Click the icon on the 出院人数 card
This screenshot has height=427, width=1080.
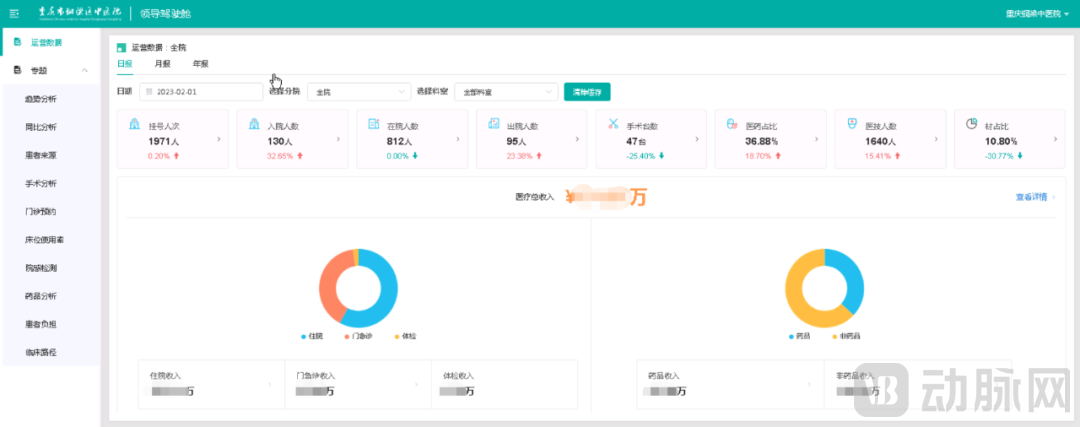494,124
